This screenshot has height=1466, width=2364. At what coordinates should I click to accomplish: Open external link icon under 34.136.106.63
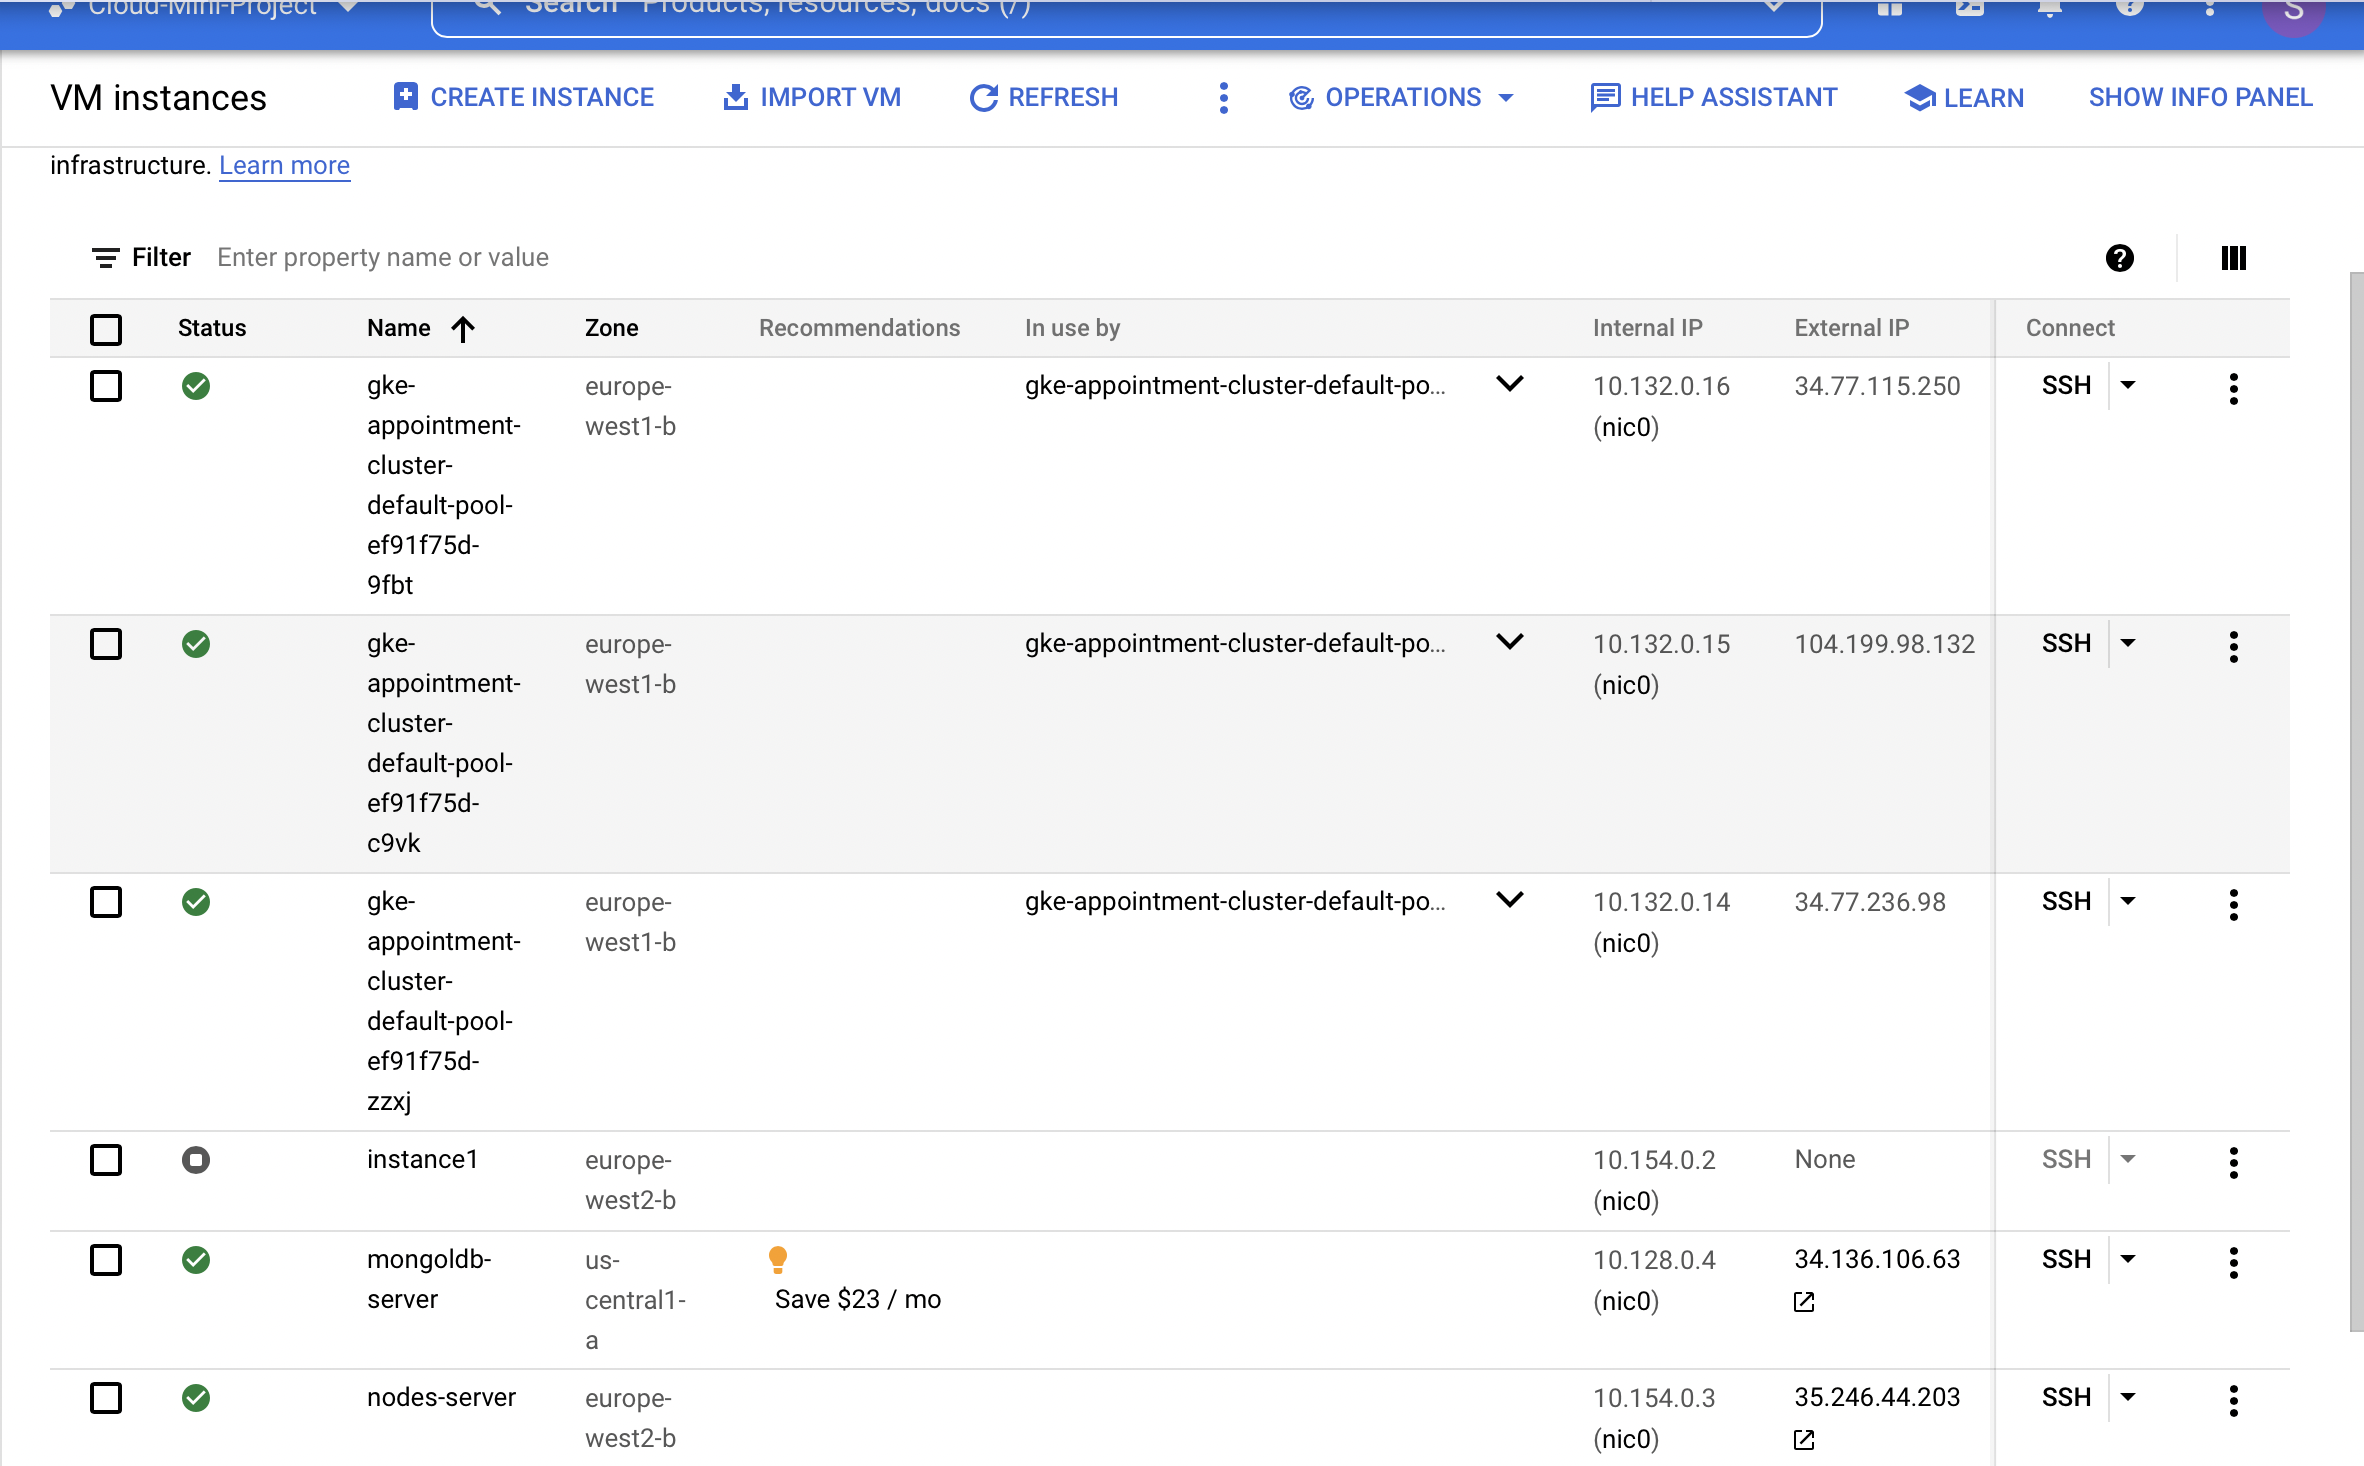(x=1804, y=1302)
